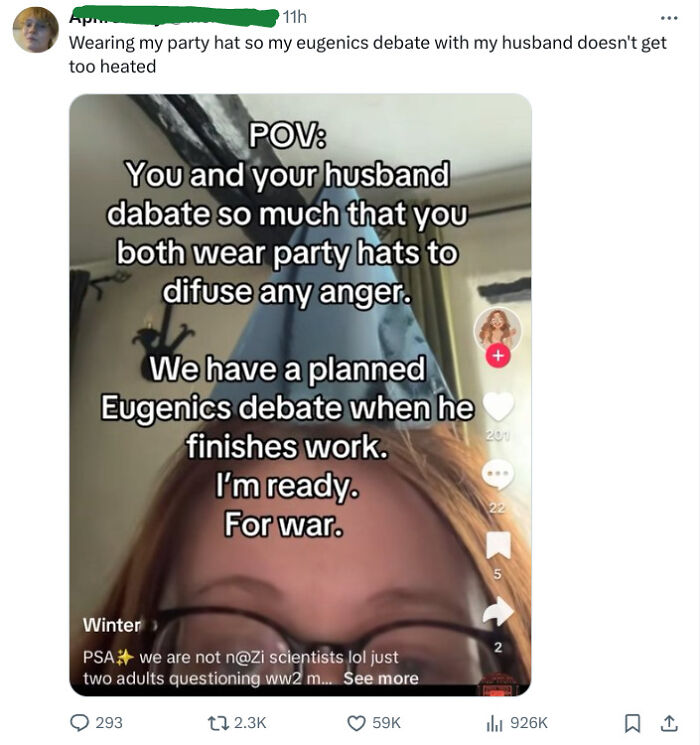Click the 11h timestamp link

295,17
